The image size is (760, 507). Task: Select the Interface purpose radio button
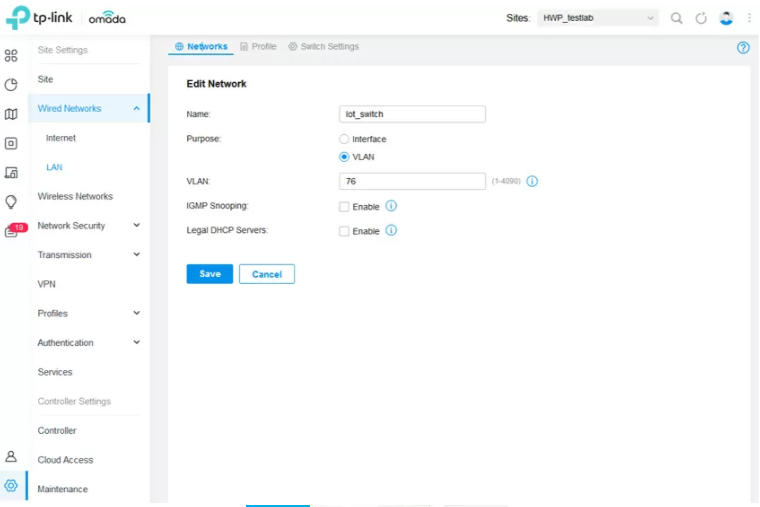click(345, 139)
